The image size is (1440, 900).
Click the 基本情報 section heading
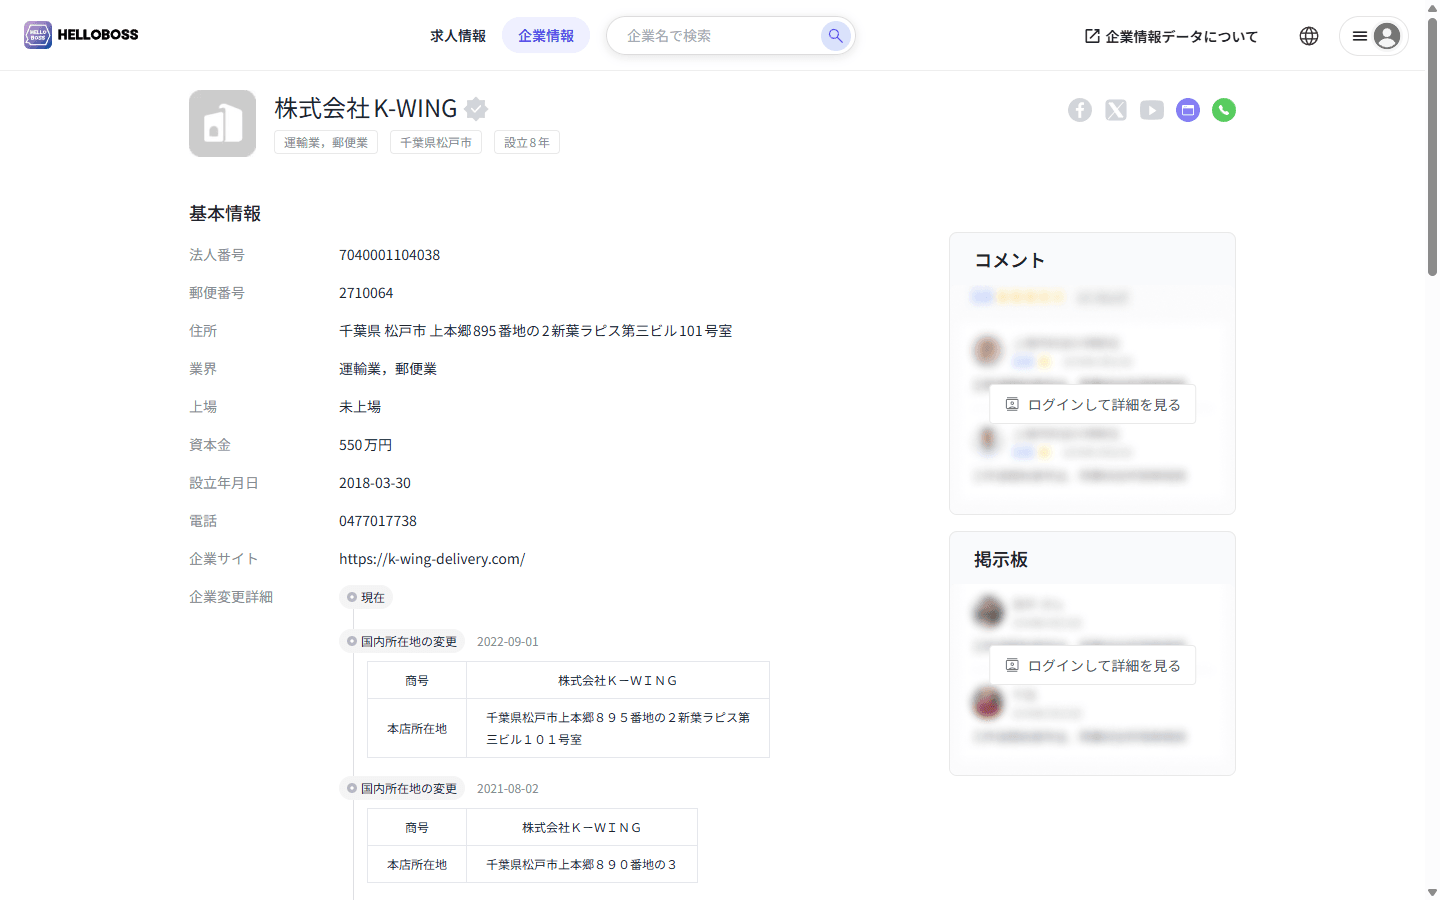225,214
